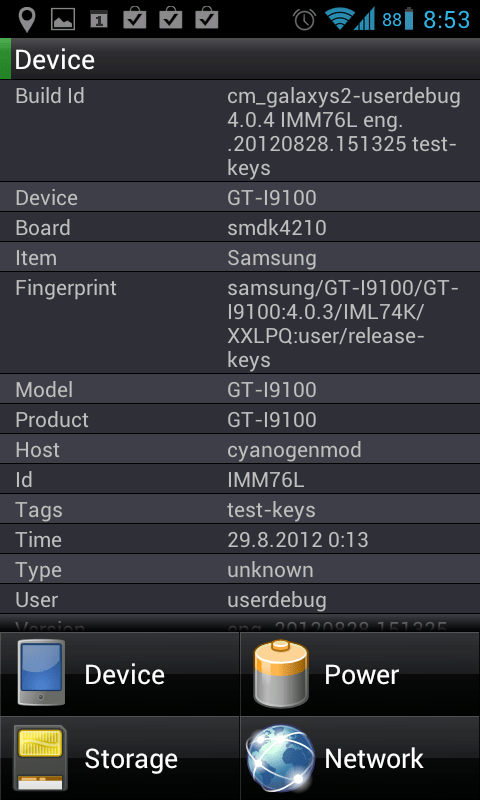Select the Build Id row

[x=240, y=131]
